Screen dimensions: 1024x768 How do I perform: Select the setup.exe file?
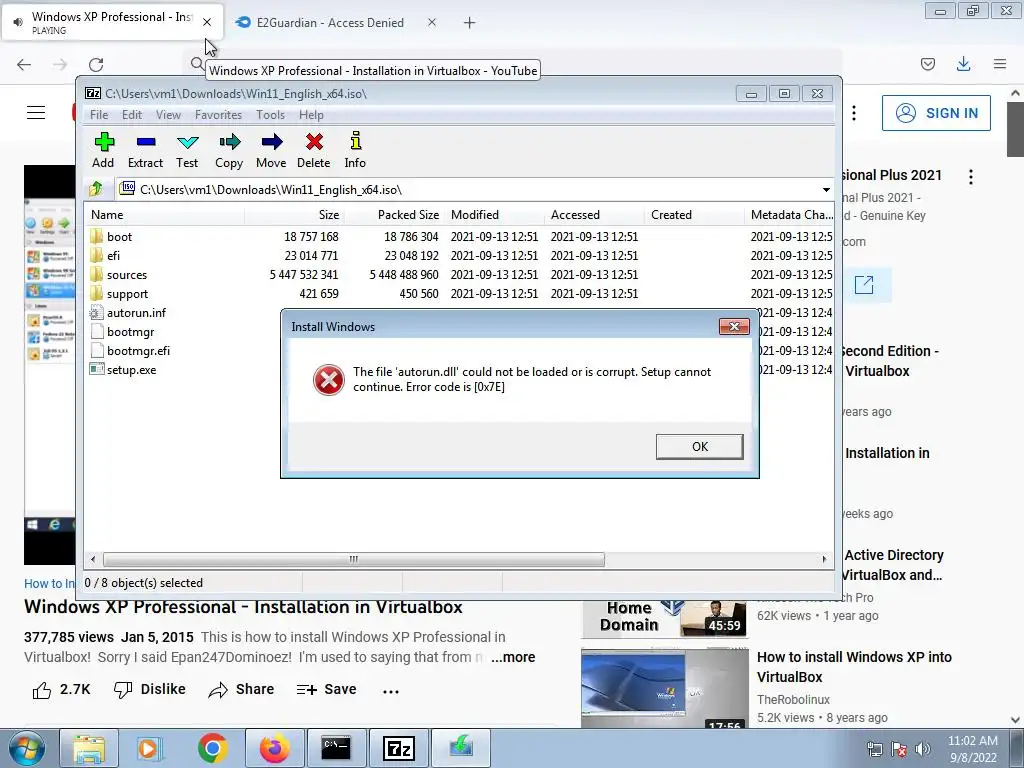coord(131,370)
